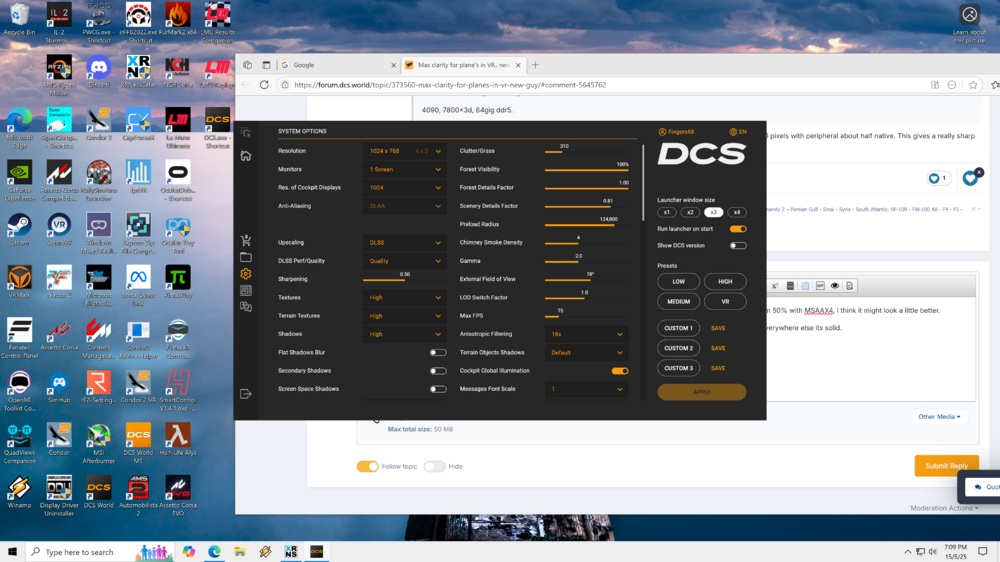
Task: Refresh the forum page in the browser
Action: tap(264, 85)
